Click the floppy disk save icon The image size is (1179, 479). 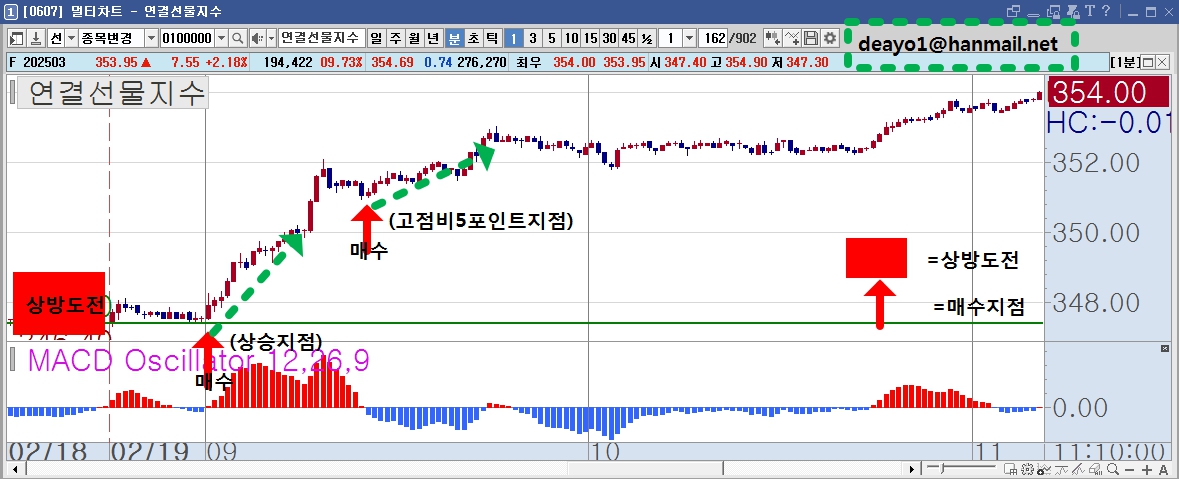point(811,38)
